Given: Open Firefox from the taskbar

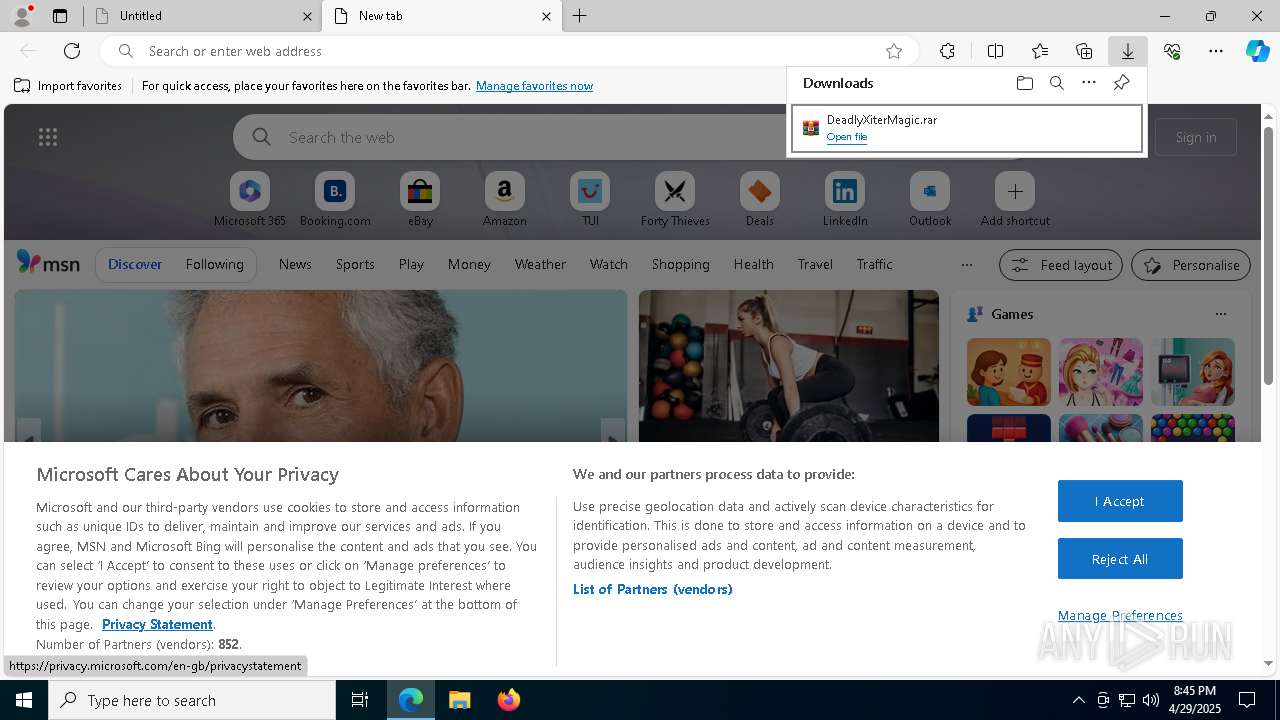Looking at the screenshot, I should (x=508, y=700).
